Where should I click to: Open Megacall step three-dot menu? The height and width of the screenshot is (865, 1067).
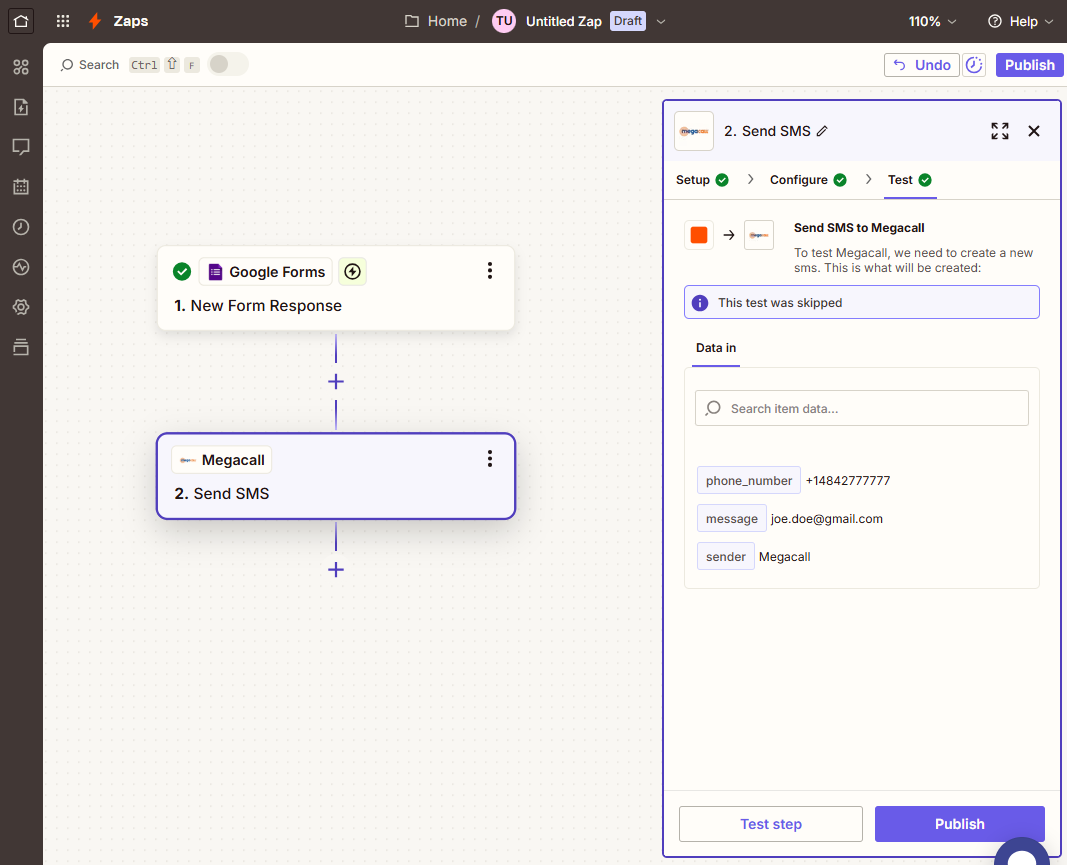[x=489, y=459]
